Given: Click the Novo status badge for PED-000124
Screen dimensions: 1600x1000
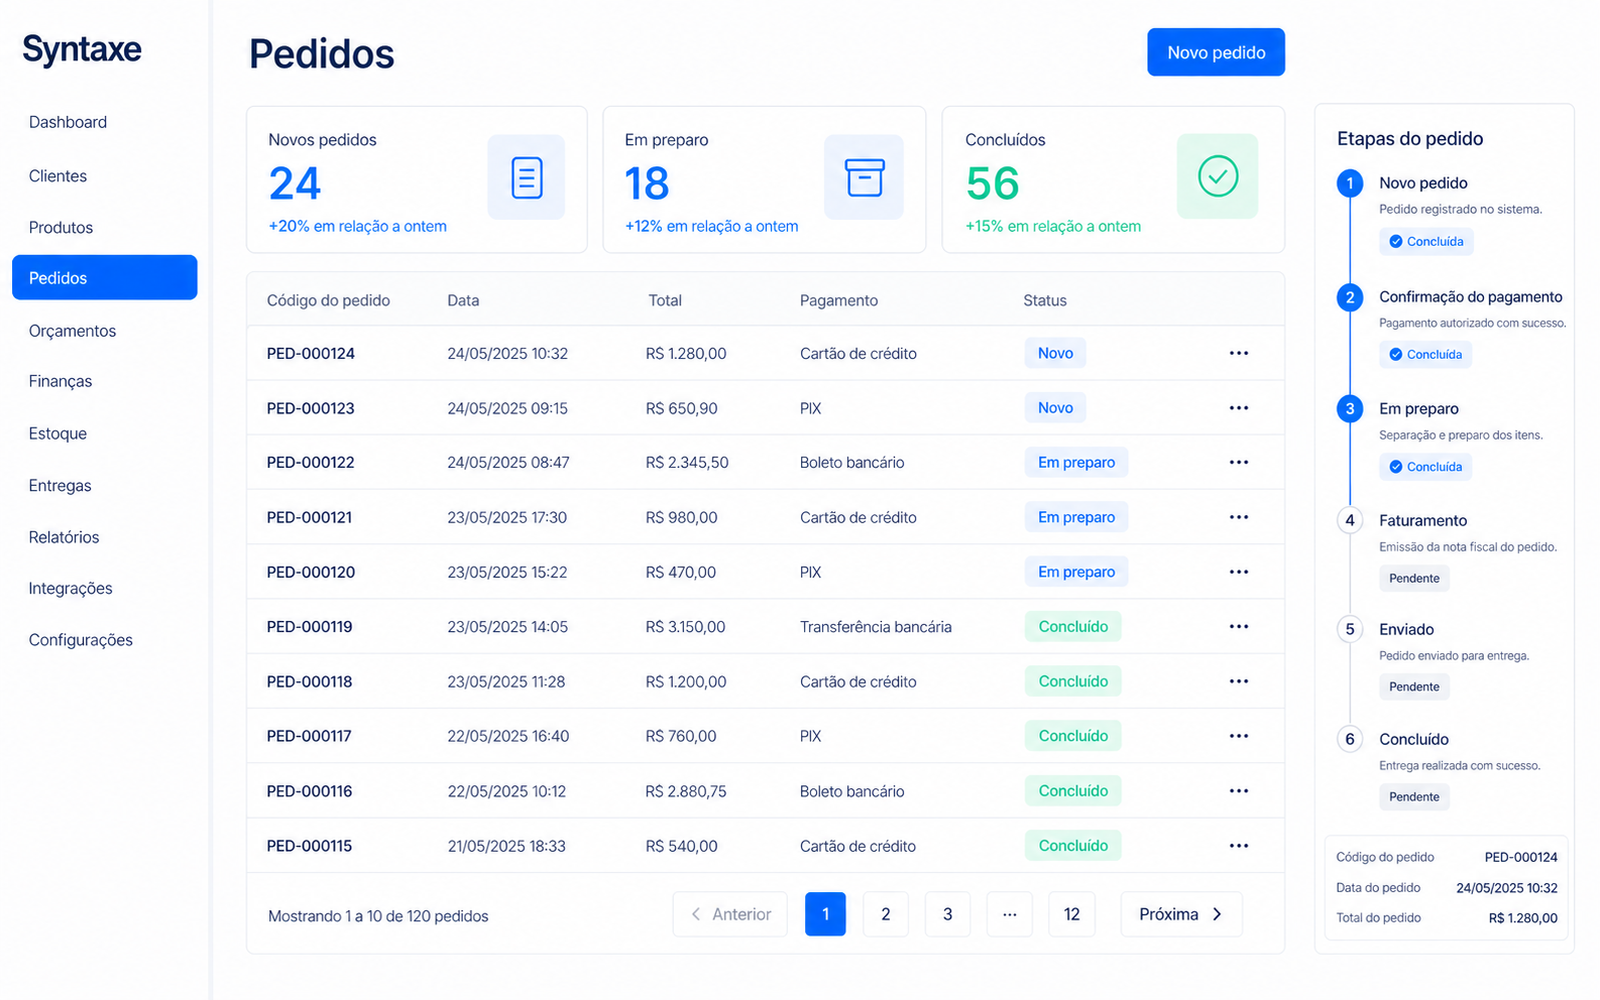Looking at the screenshot, I should (1055, 353).
